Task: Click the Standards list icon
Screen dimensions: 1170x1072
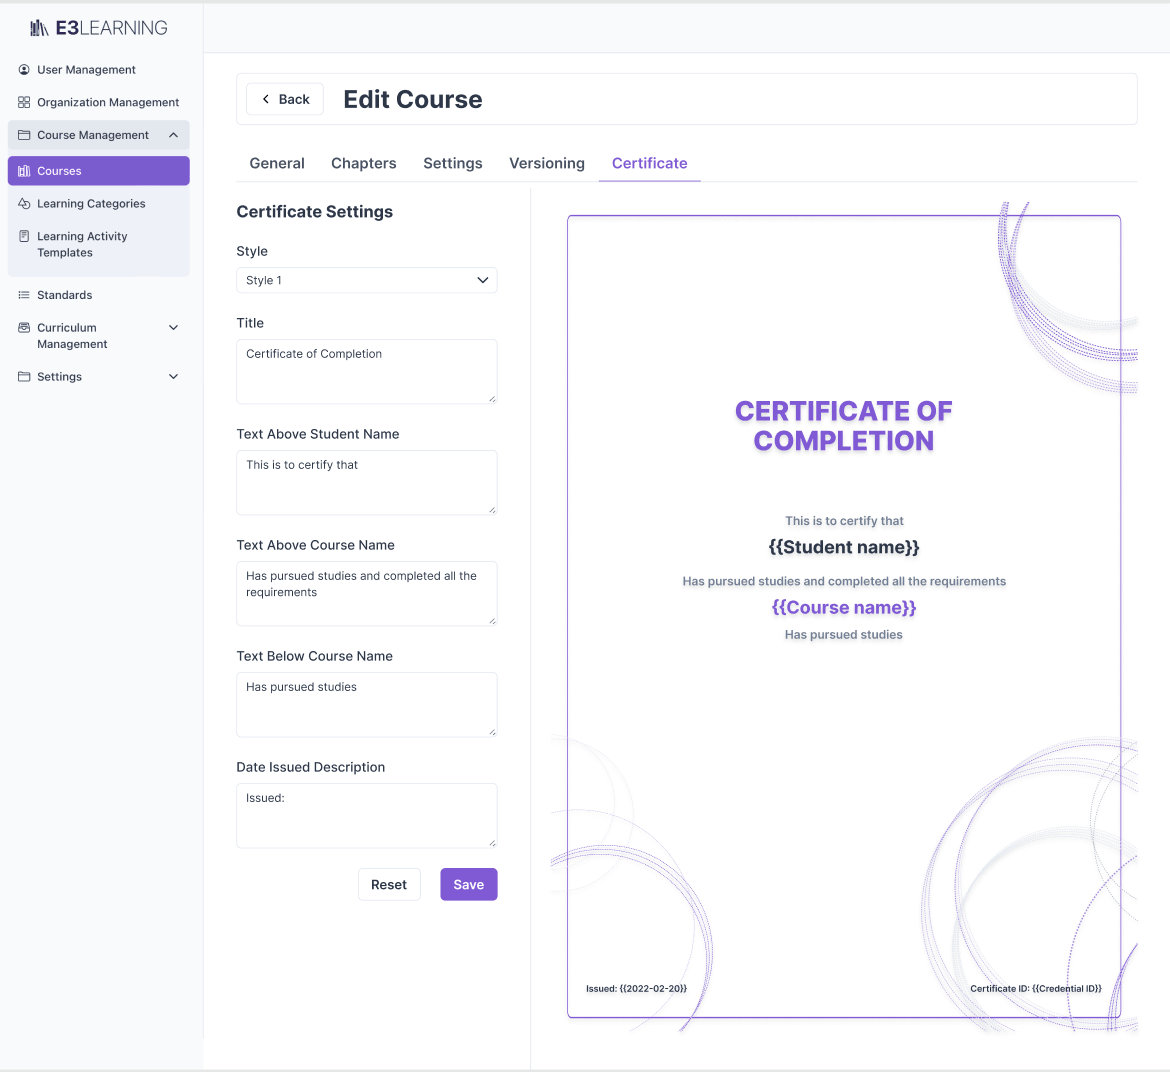Action: 24,295
